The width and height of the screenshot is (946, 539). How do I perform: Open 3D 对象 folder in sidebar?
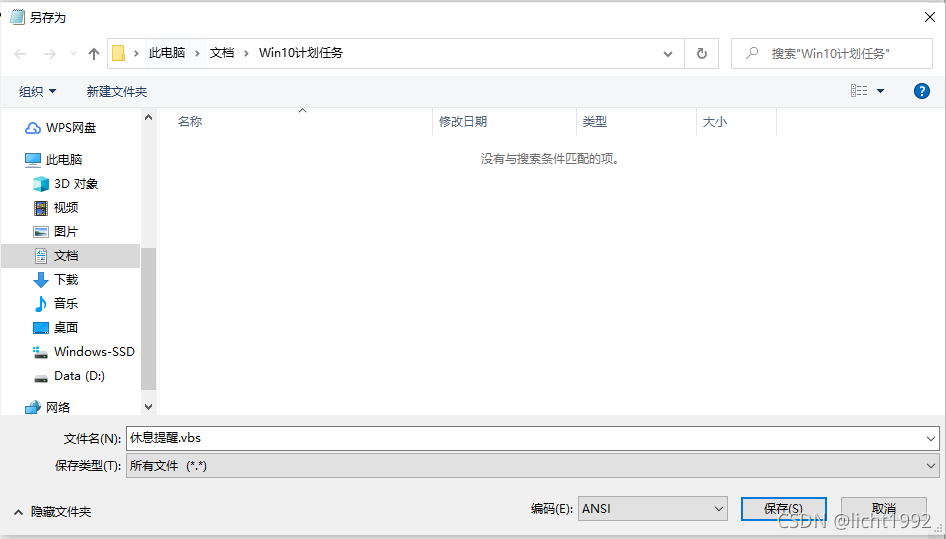pyautogui.click(x=65, y=183)
